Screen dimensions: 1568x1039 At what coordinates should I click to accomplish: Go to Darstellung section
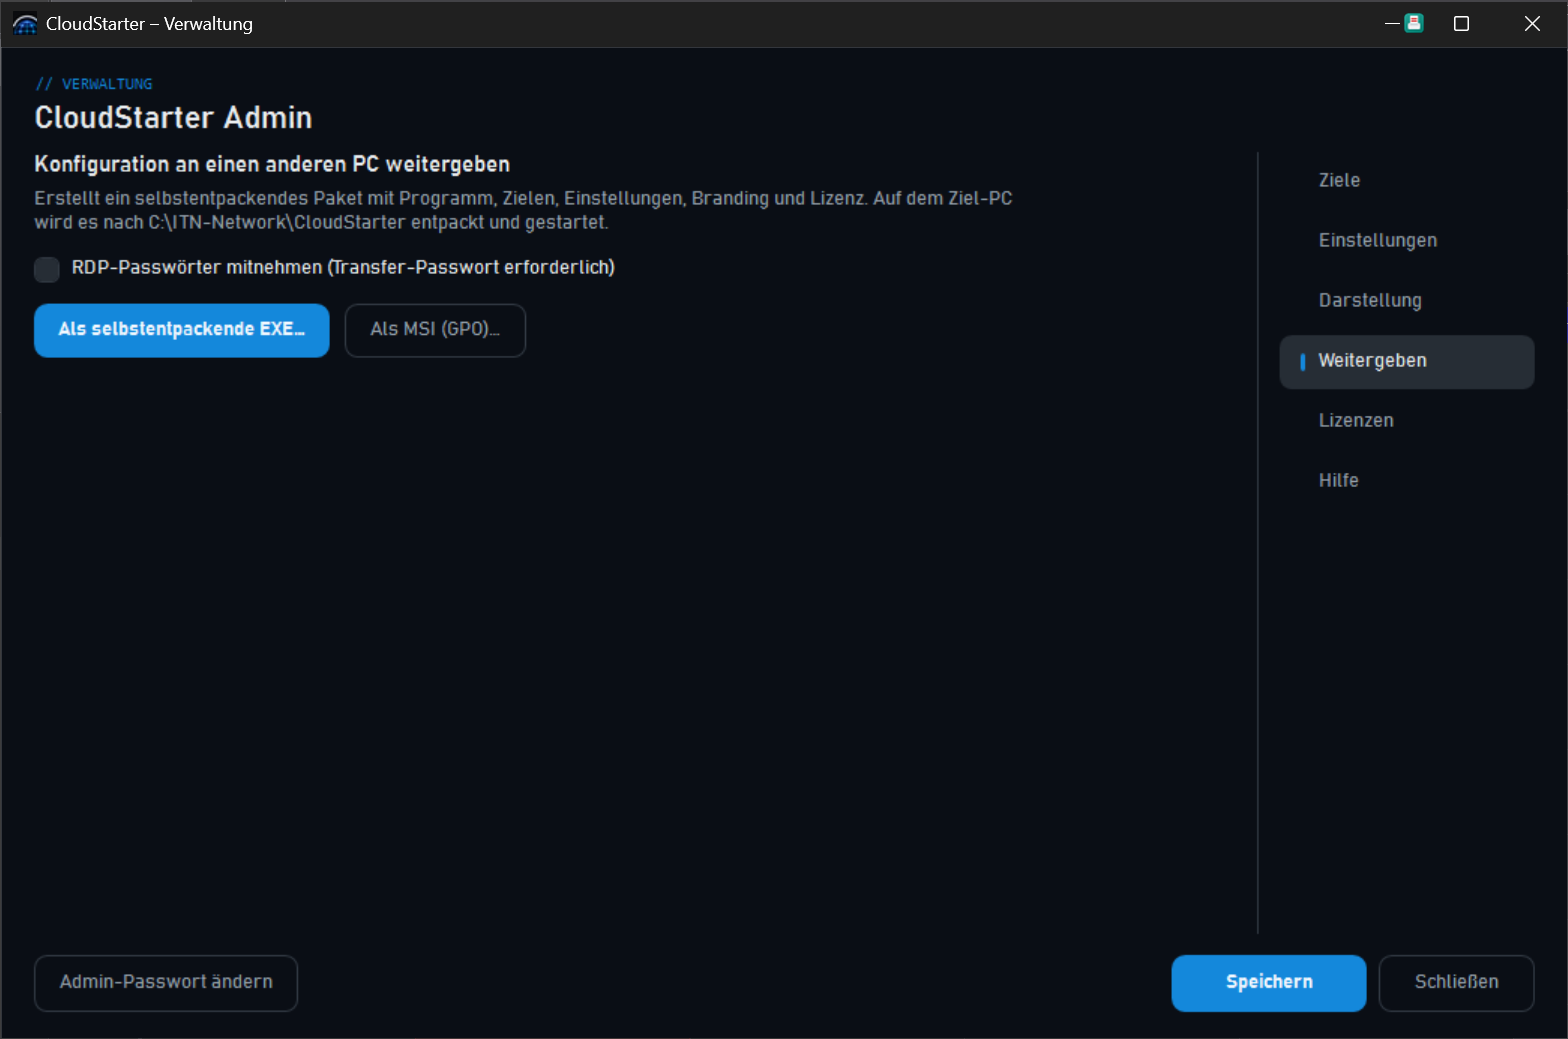tap(1406, 301)
